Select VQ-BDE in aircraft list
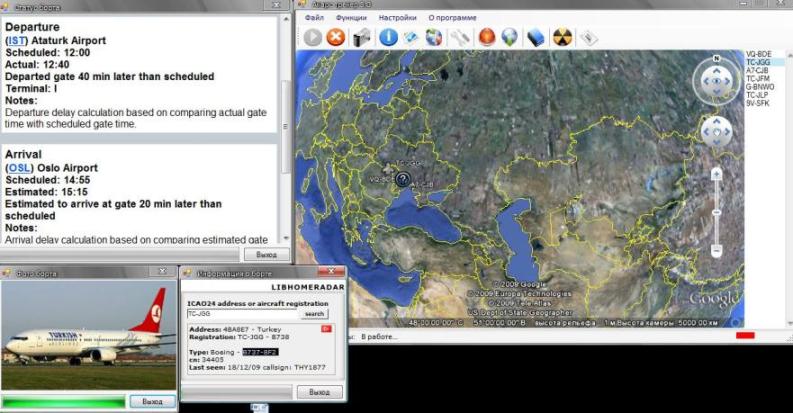The width and height of the screenshot is (793, 413). click(759, 54)
